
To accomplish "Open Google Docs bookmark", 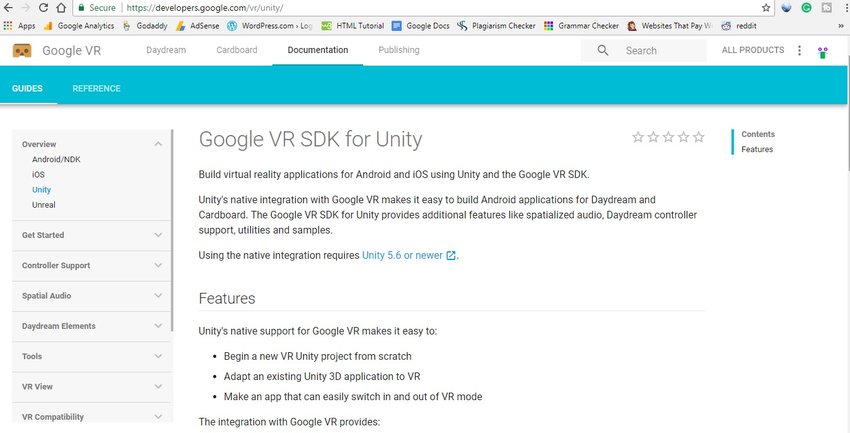I will tap(421, 25).
